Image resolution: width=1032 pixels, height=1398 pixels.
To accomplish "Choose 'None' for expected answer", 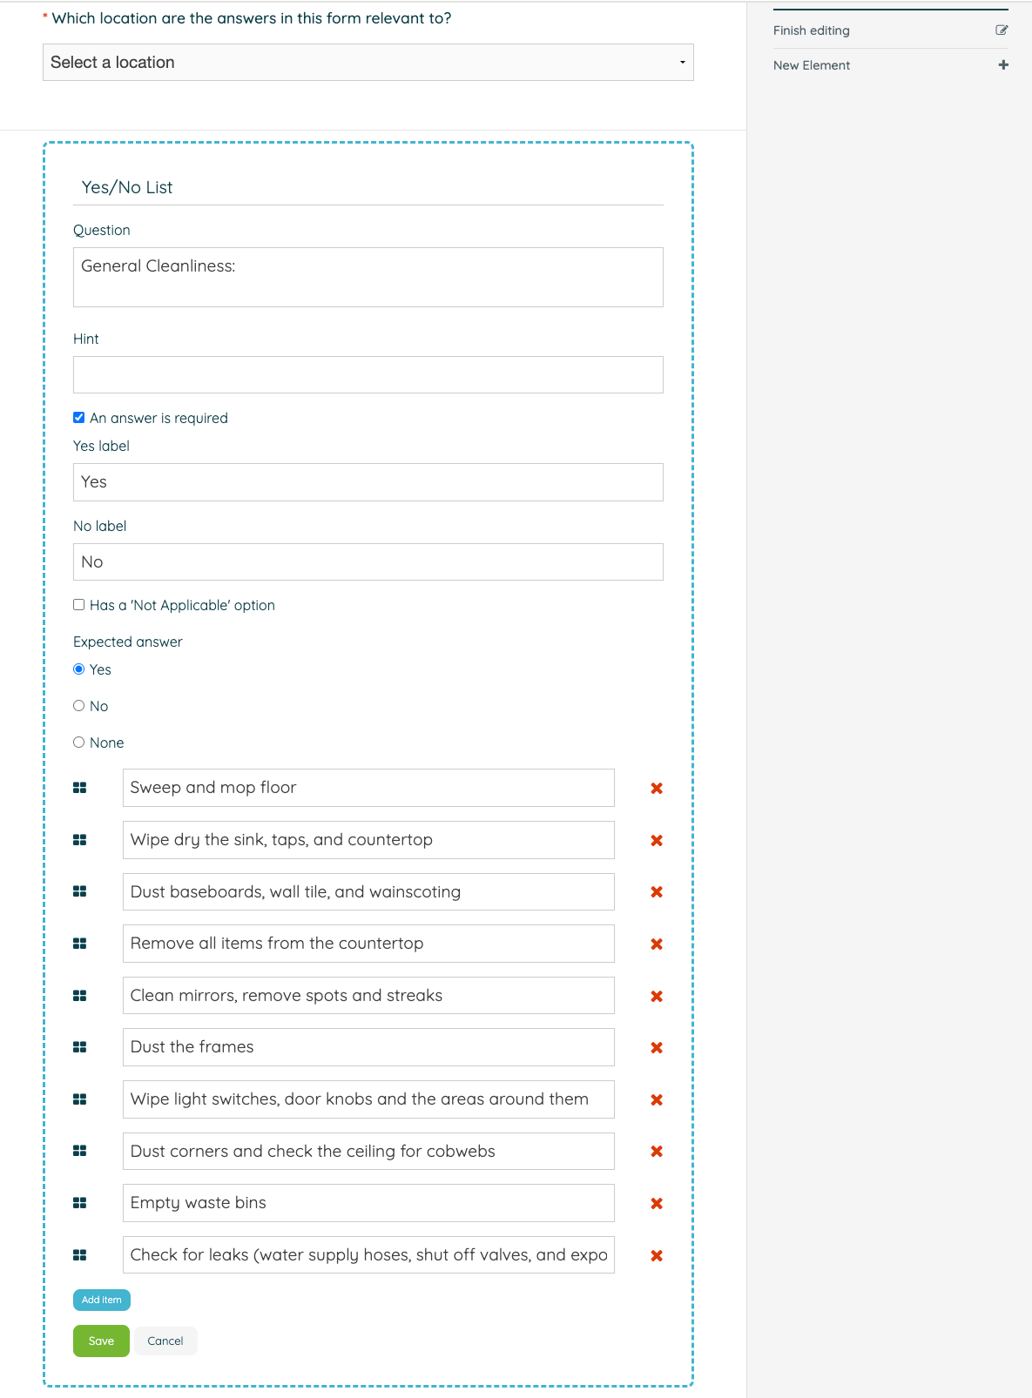I will click(78, 741).
